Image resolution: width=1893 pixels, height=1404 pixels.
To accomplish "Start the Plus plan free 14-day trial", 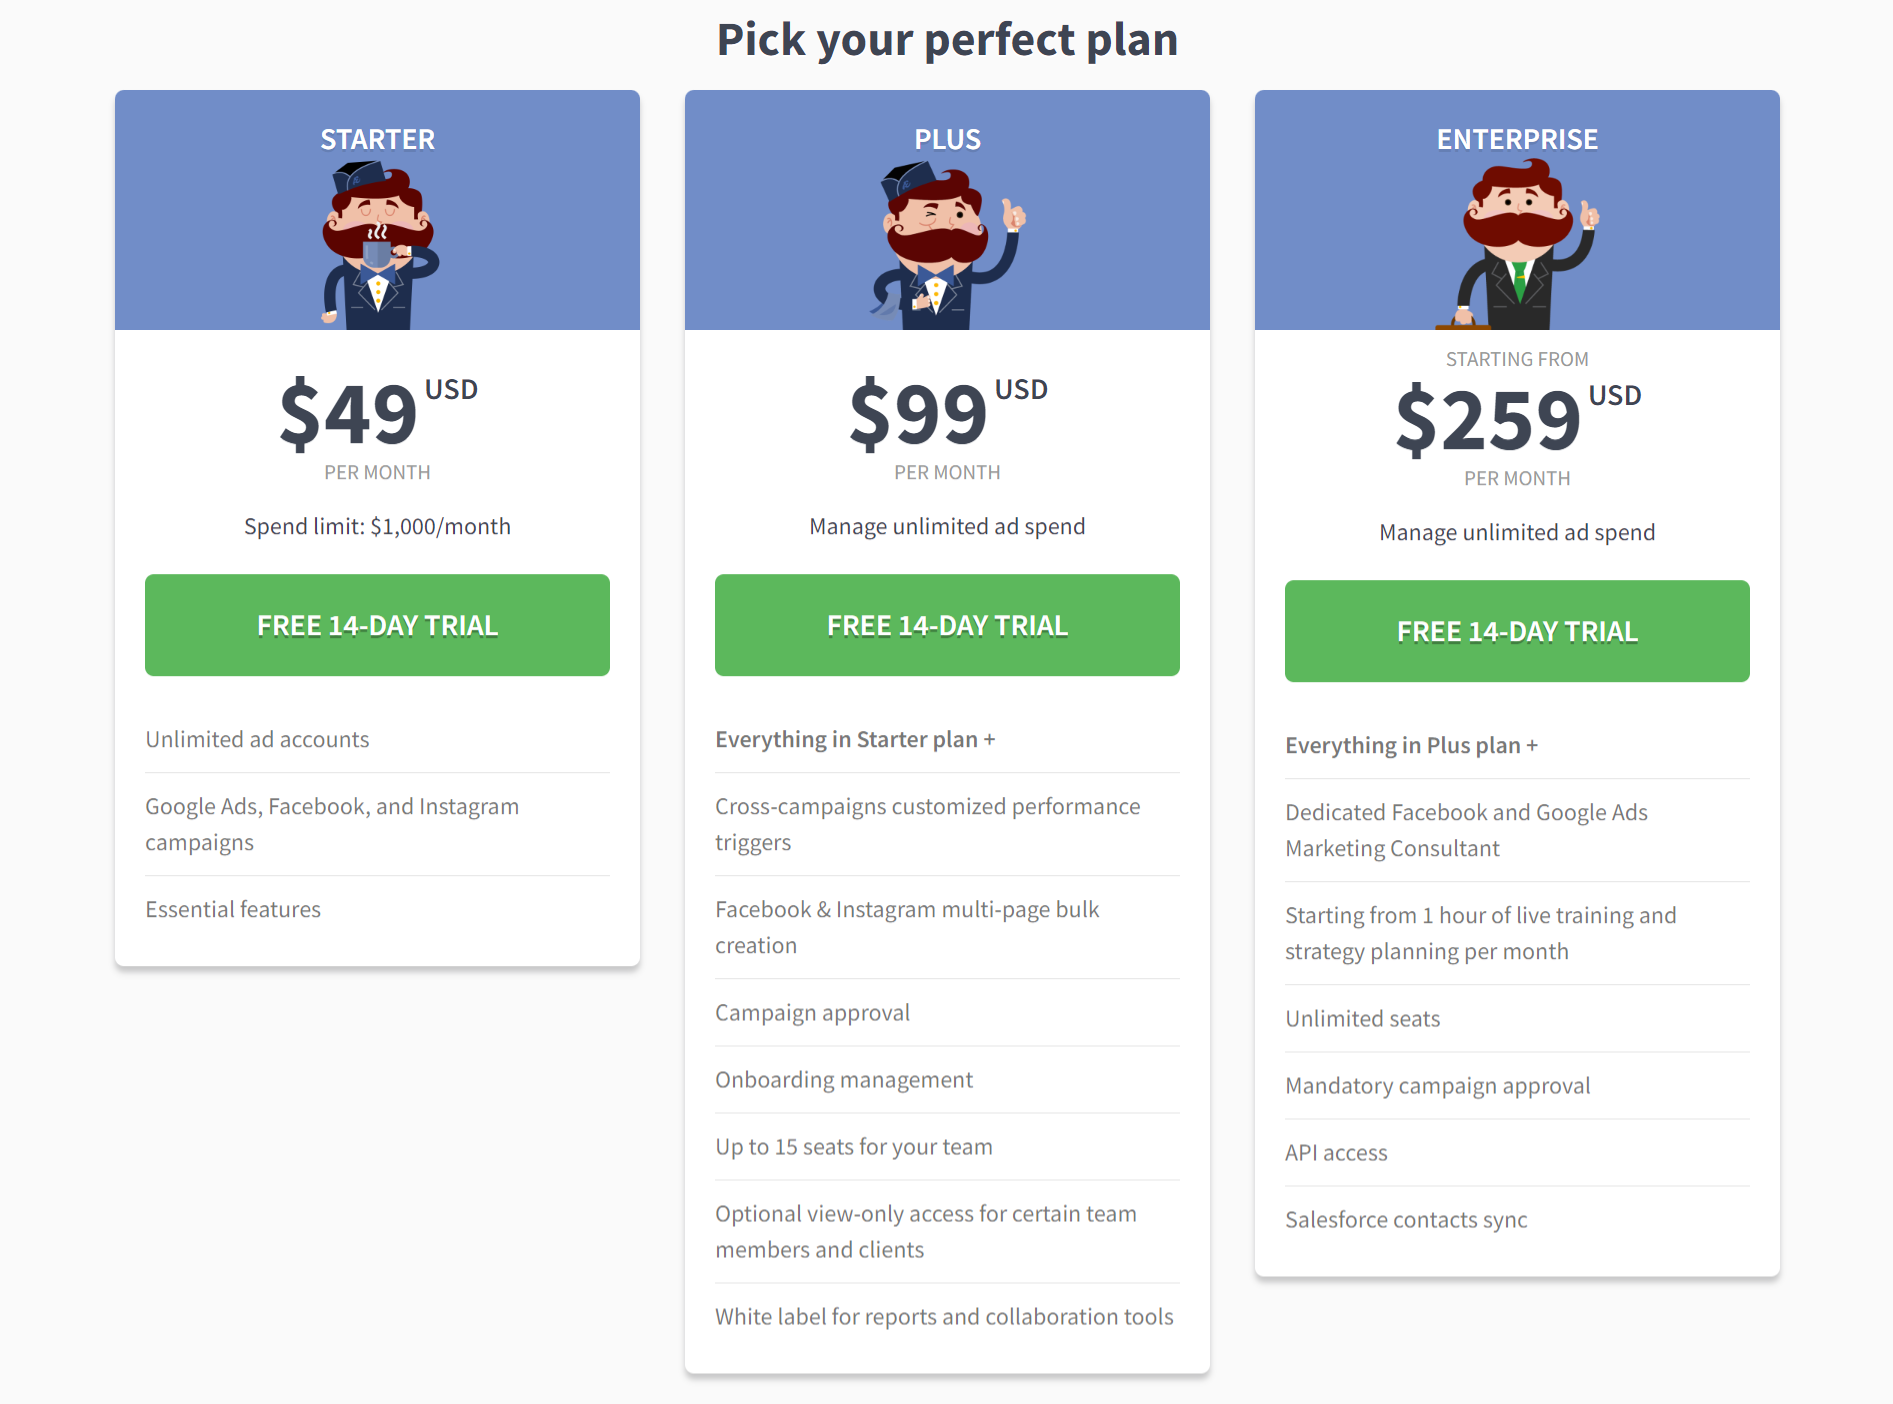I will (x=947, y=625).
